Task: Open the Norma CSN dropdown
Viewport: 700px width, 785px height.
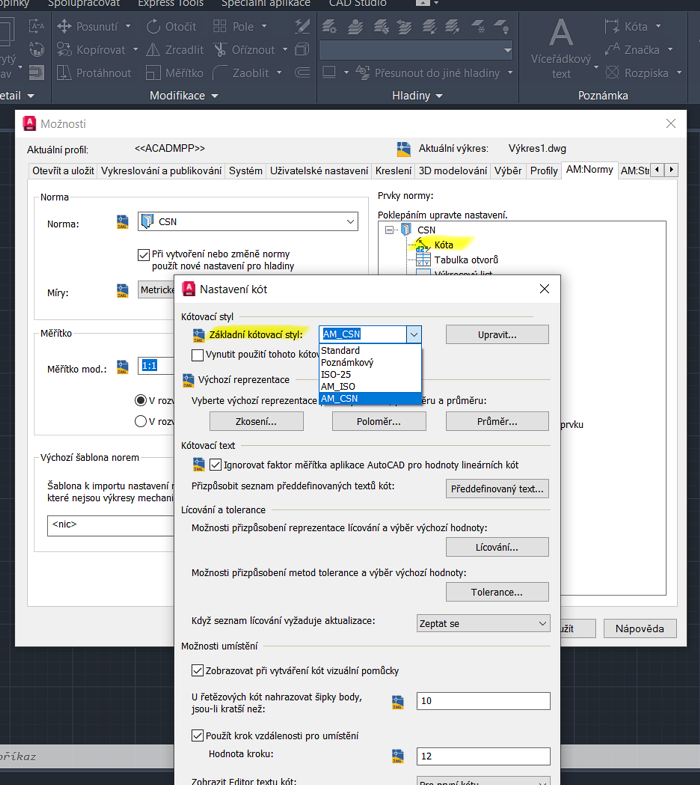Action: pyautogui.click(x=248, y=222)
